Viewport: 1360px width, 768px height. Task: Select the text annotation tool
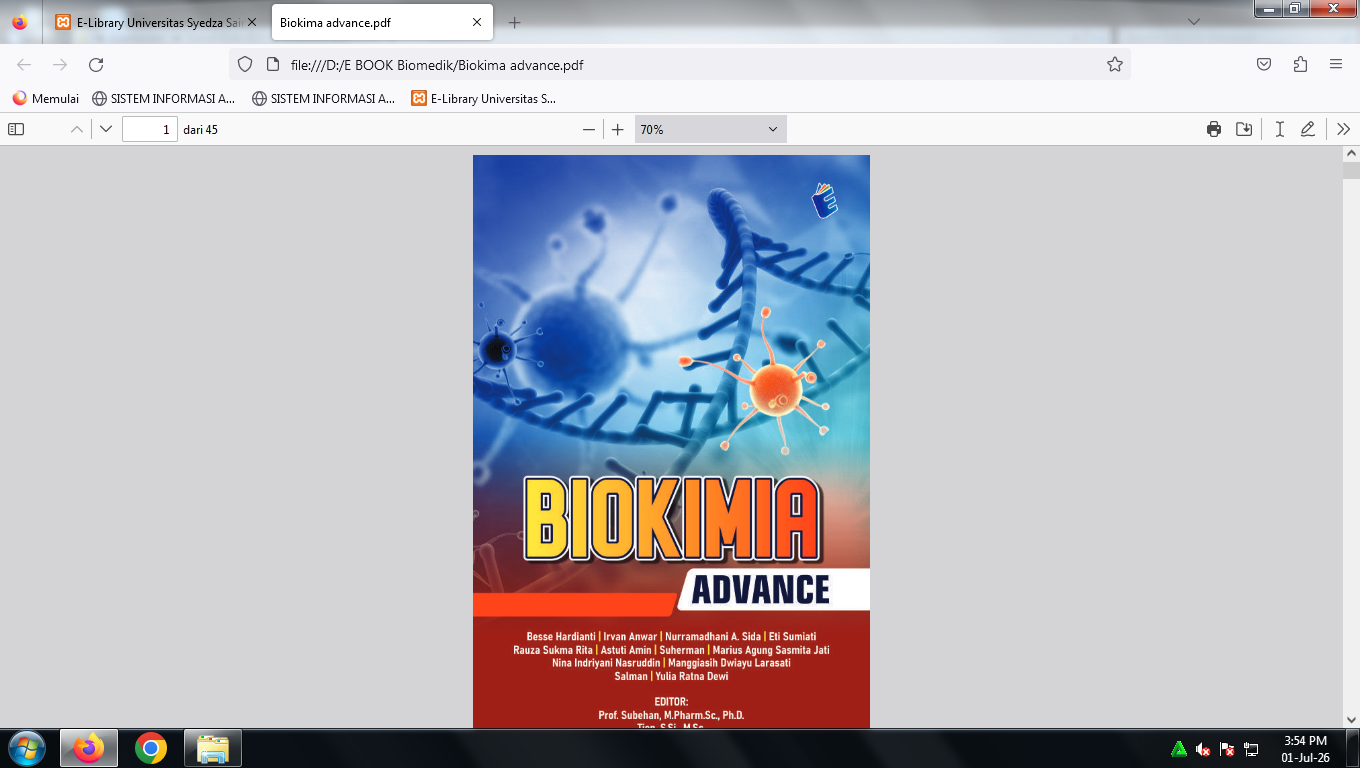[x=1279, y=129]
